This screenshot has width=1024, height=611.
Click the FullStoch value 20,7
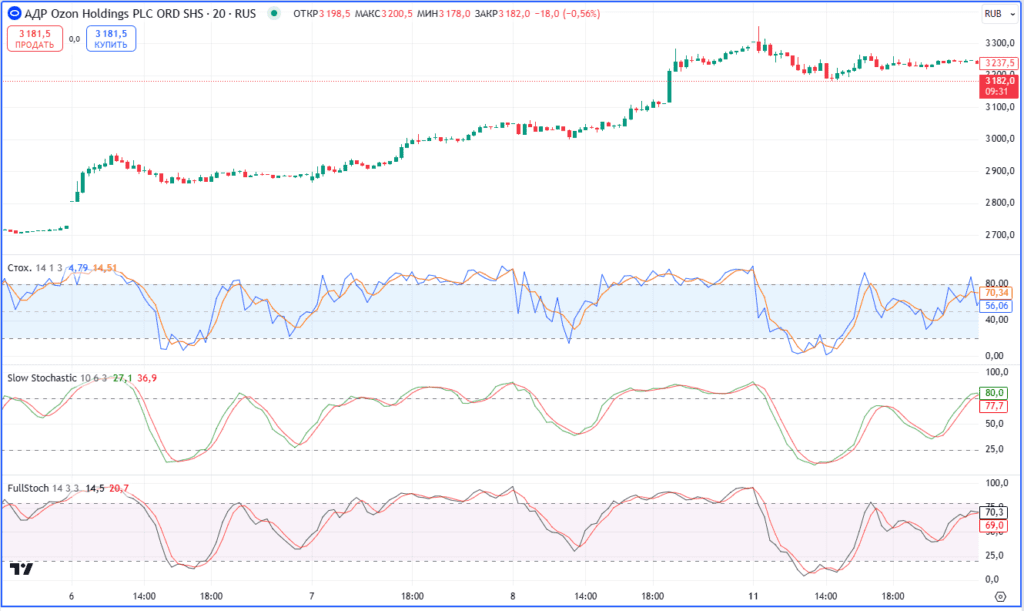click(x=119, y=488)
